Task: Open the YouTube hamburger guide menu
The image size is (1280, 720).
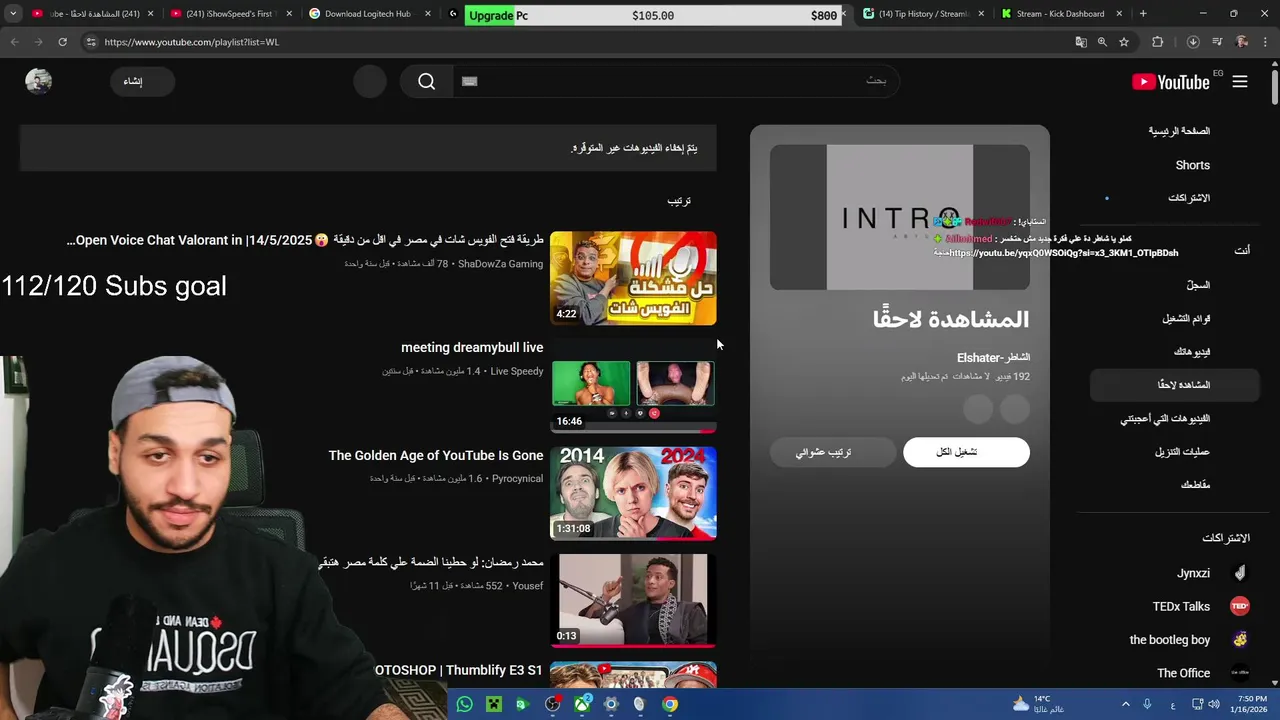Action: (x=1240, y=82)
